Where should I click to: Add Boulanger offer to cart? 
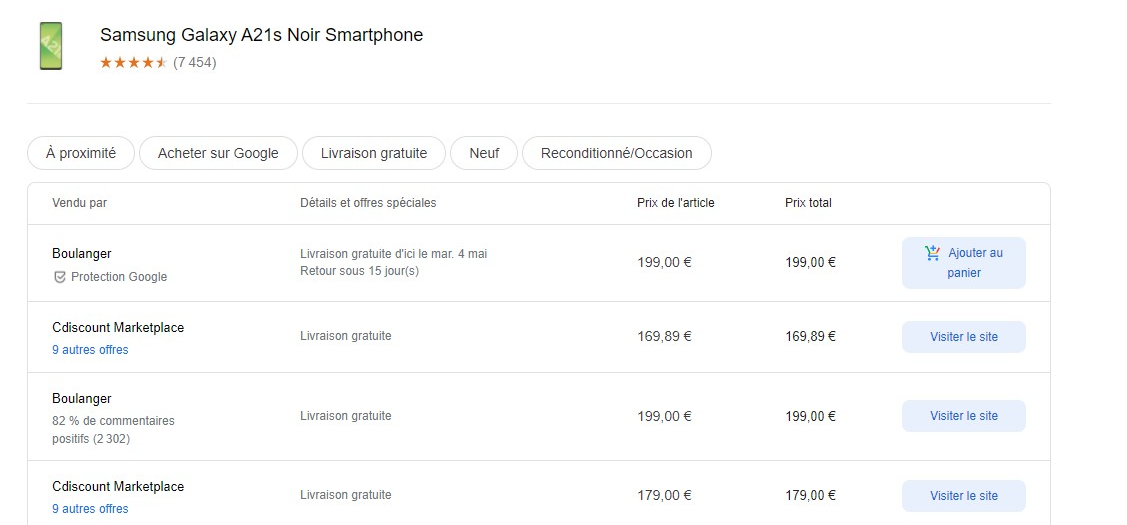coord(963,262)
